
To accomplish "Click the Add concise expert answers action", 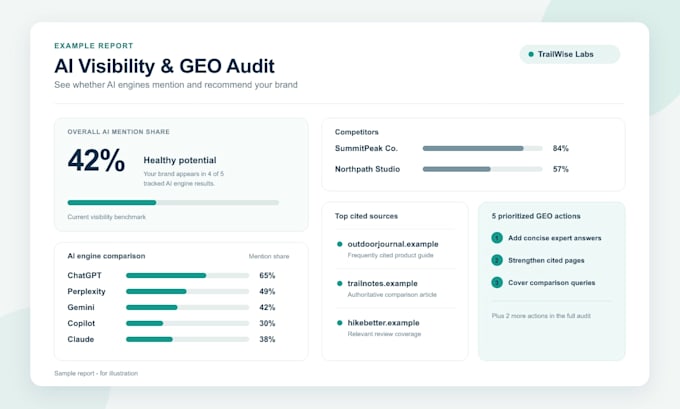I will 555,238.
